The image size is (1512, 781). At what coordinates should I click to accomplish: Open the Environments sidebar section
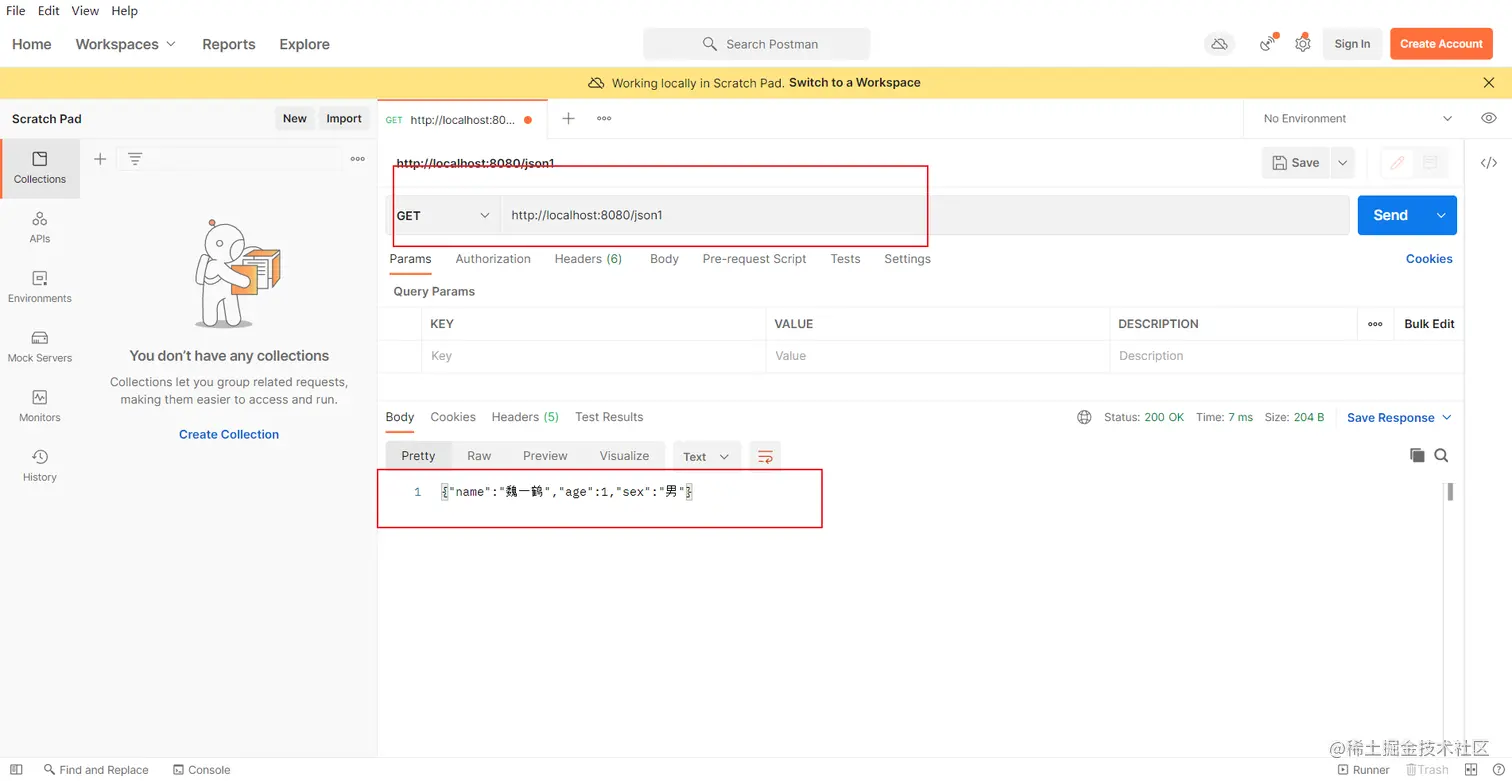tap(40, 287)
